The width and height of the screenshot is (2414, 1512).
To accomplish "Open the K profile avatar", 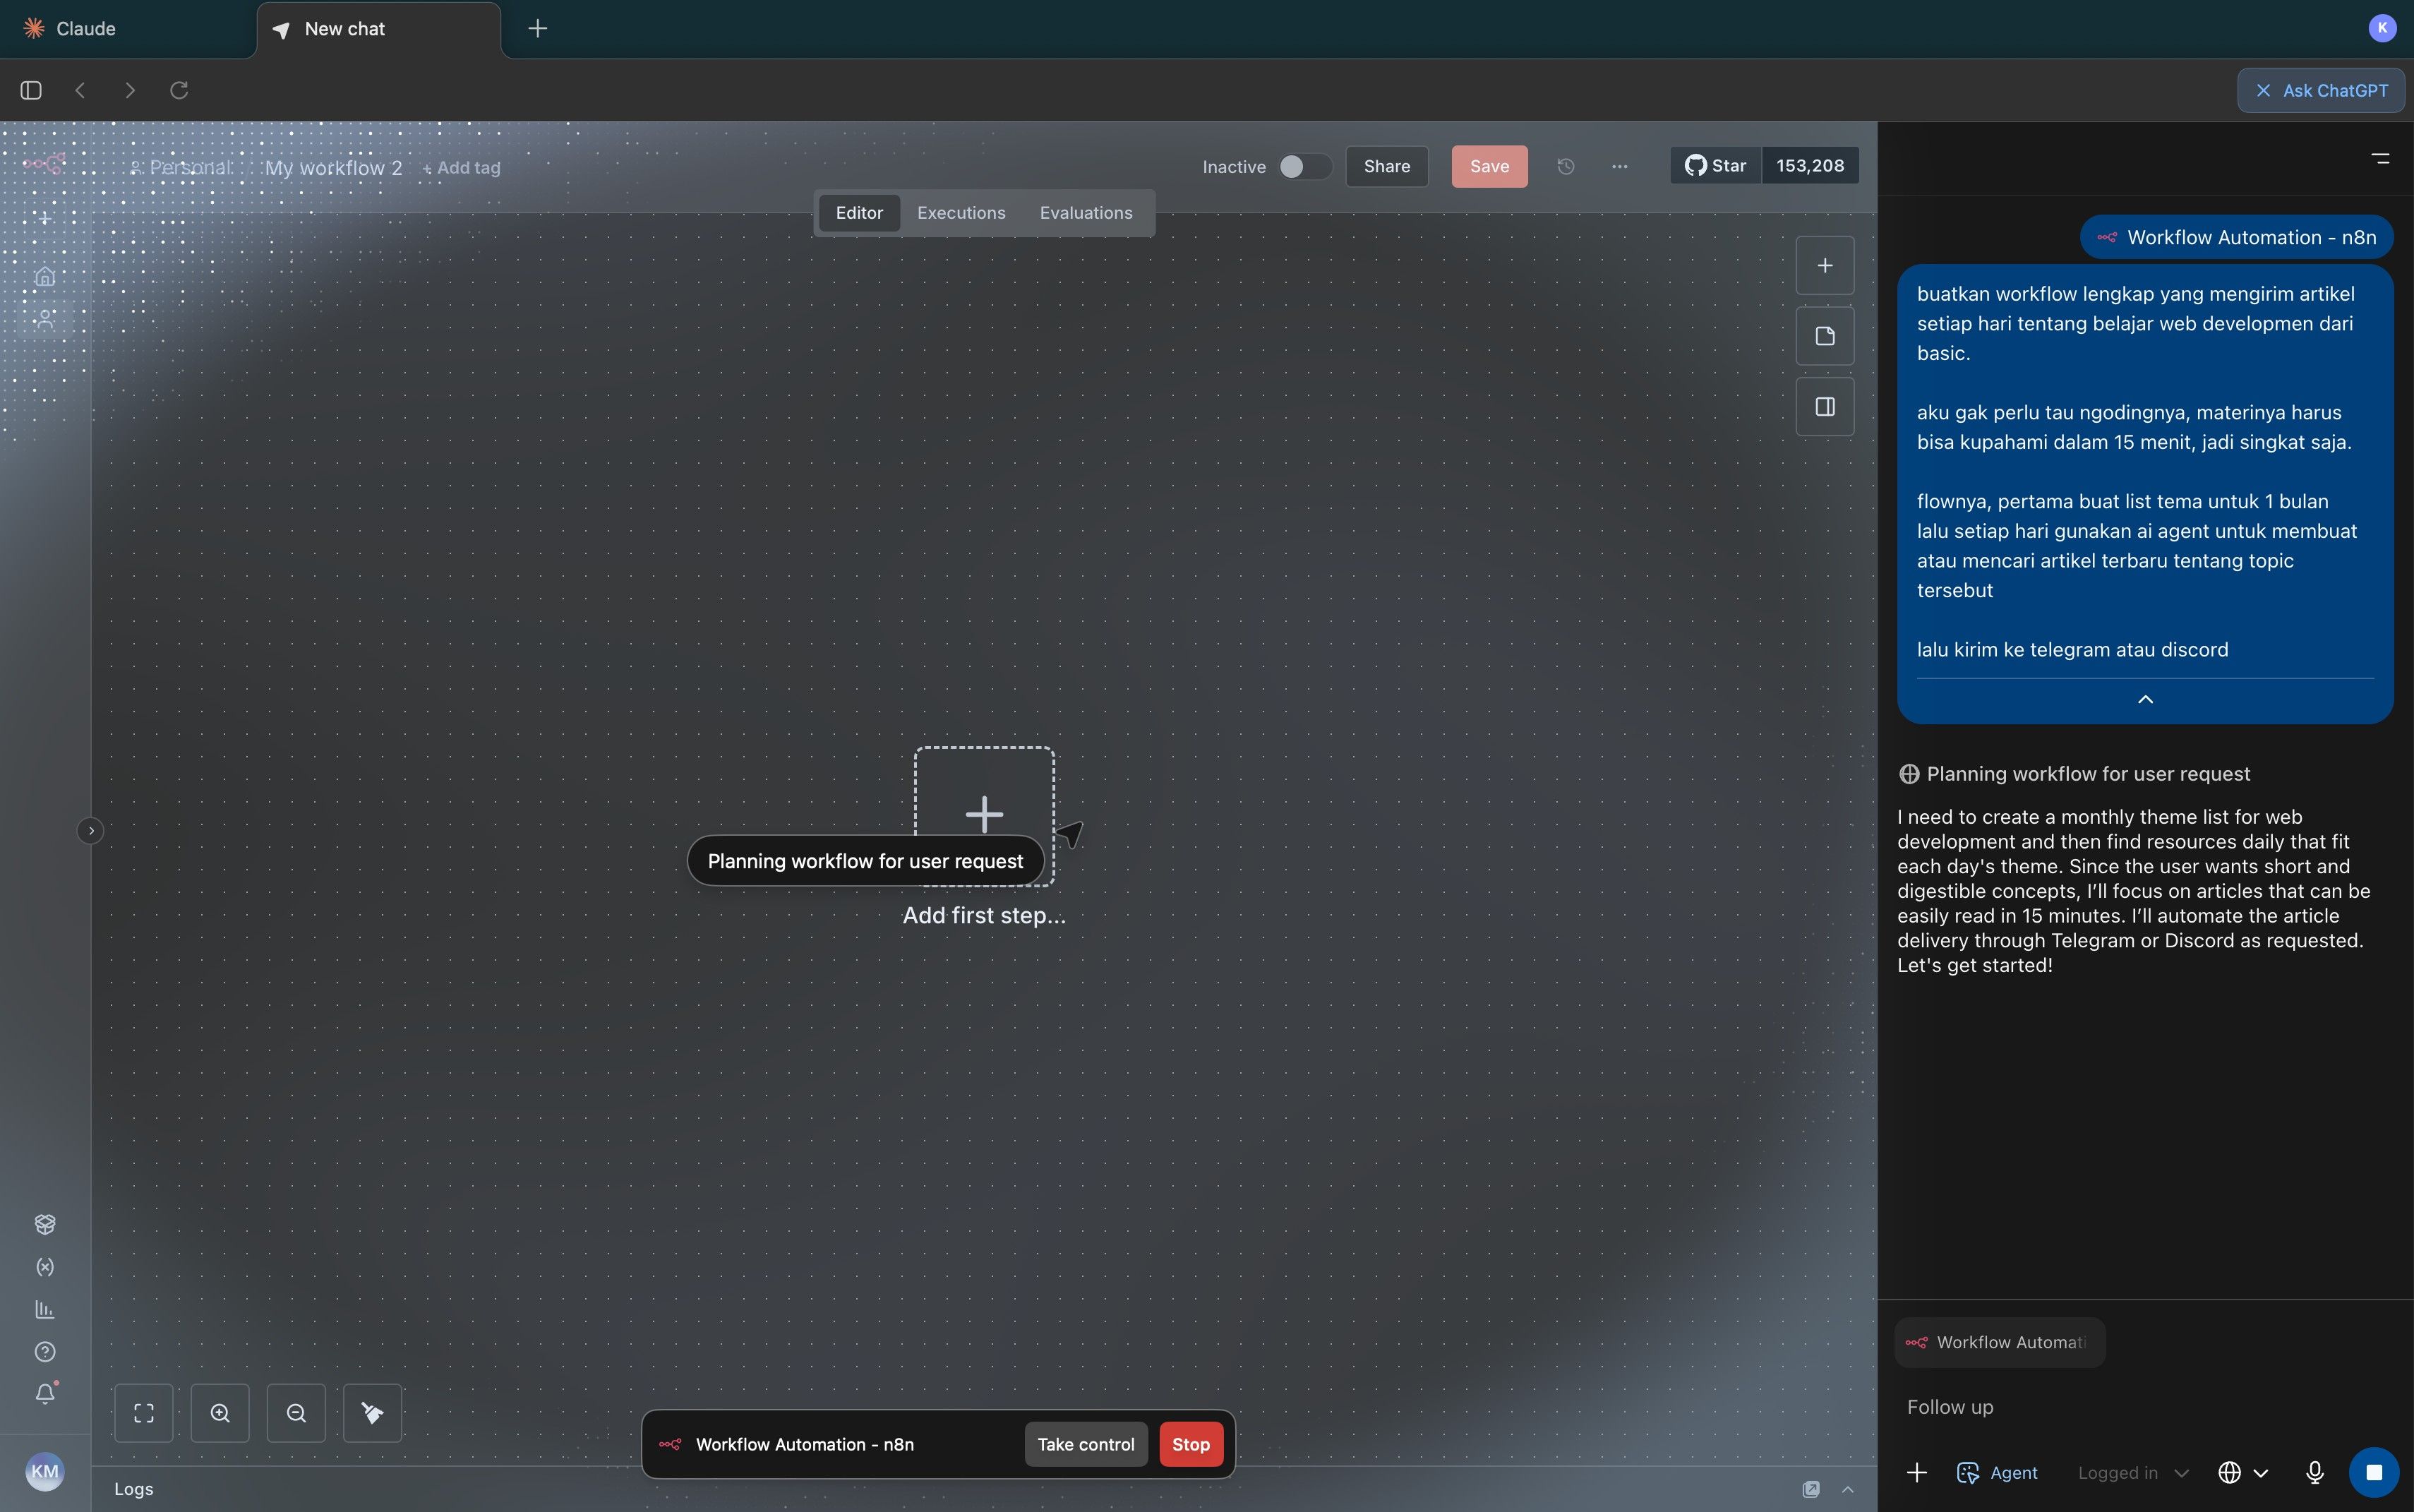I will (x=2382, y=28).
